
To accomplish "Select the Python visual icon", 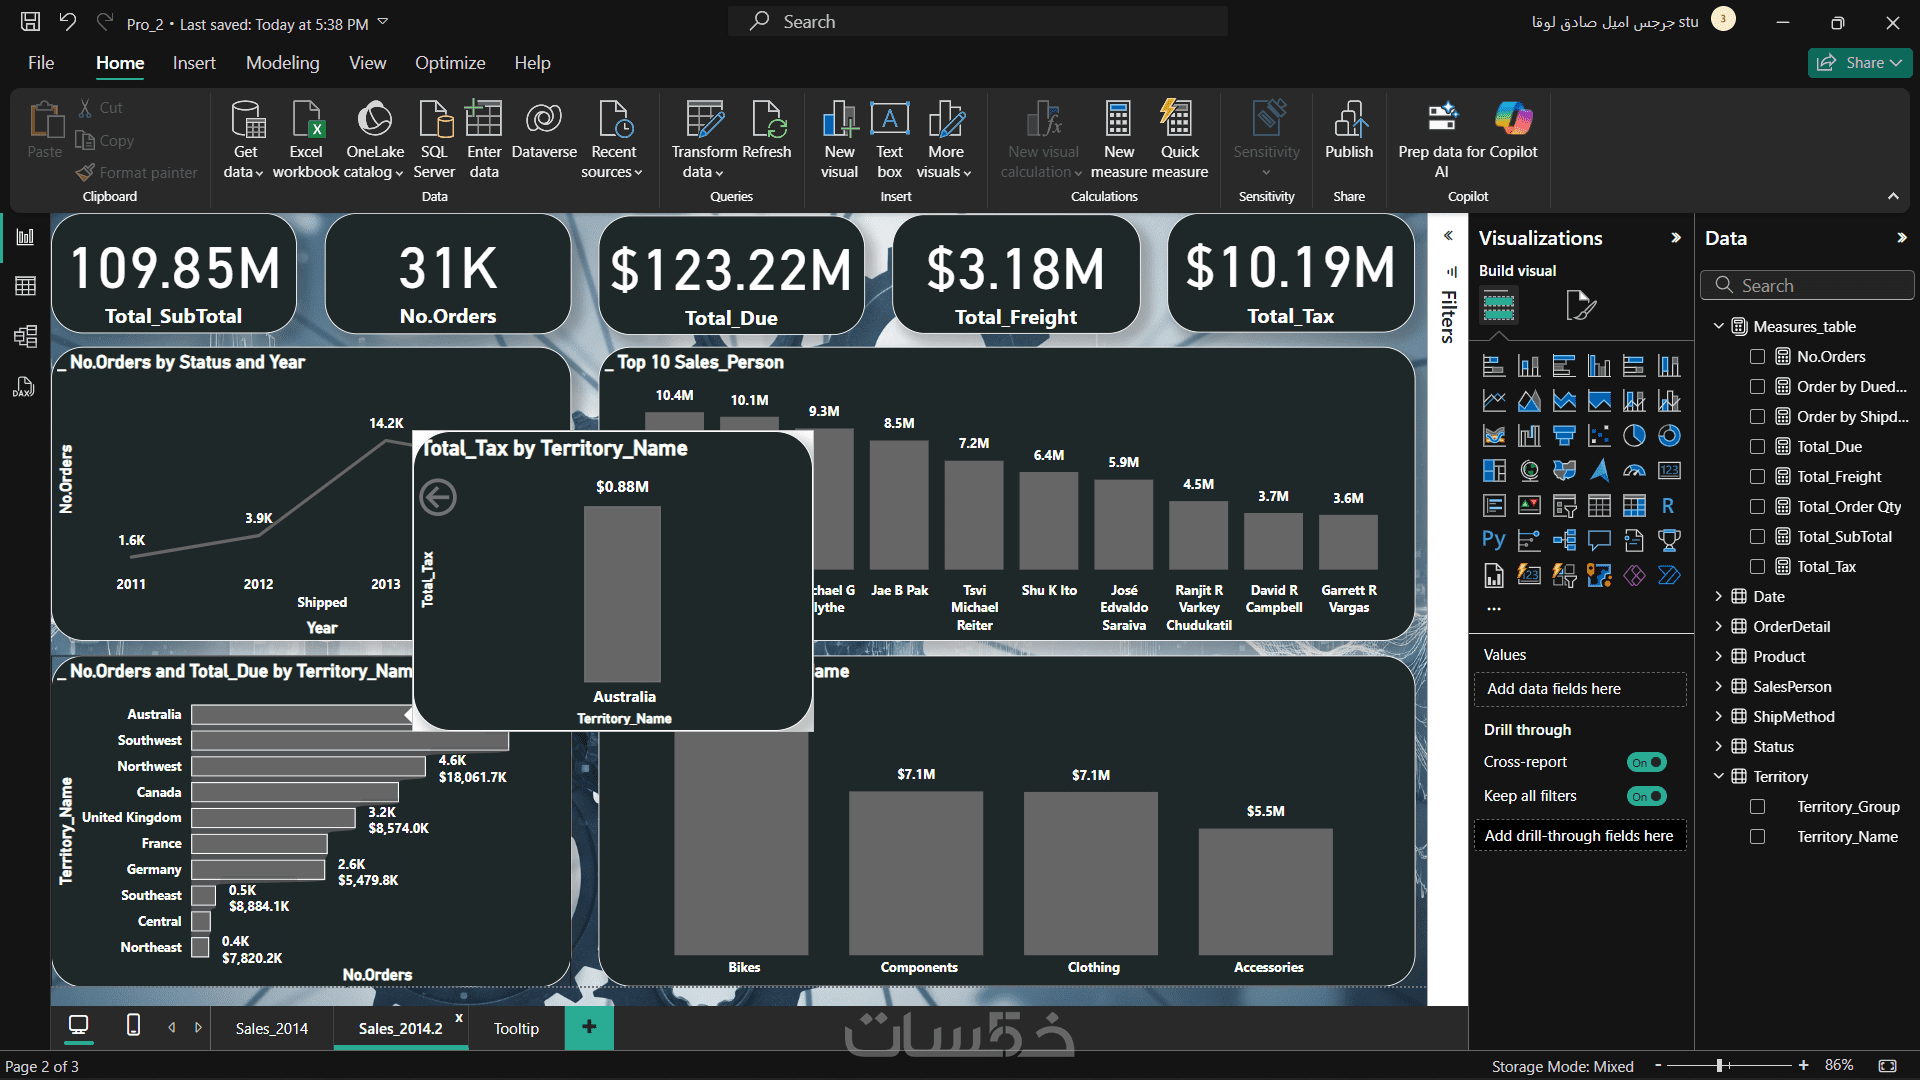I will [1493, 540].
